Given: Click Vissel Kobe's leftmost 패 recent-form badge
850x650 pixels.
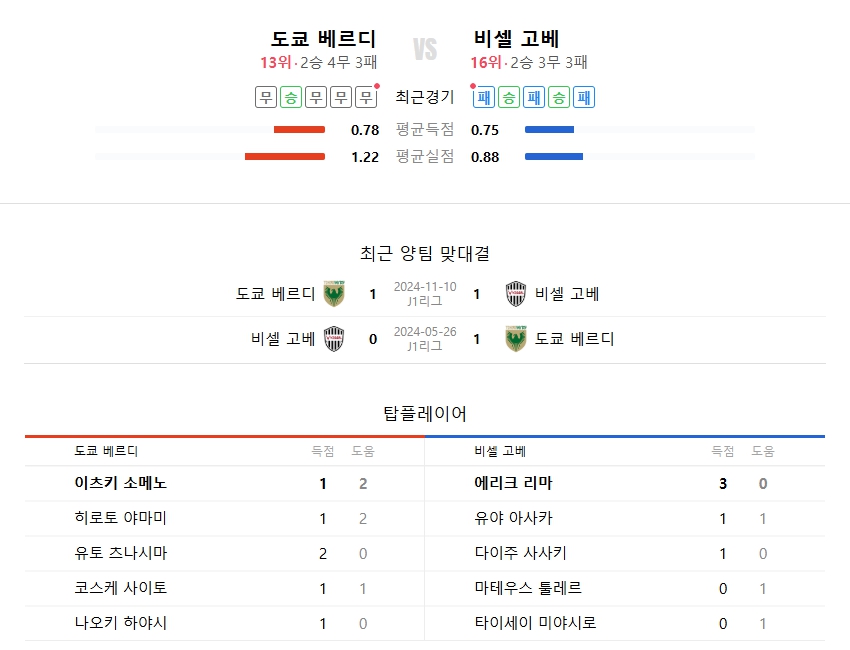Looking at the screenshot, I should (x=485, y=97).
